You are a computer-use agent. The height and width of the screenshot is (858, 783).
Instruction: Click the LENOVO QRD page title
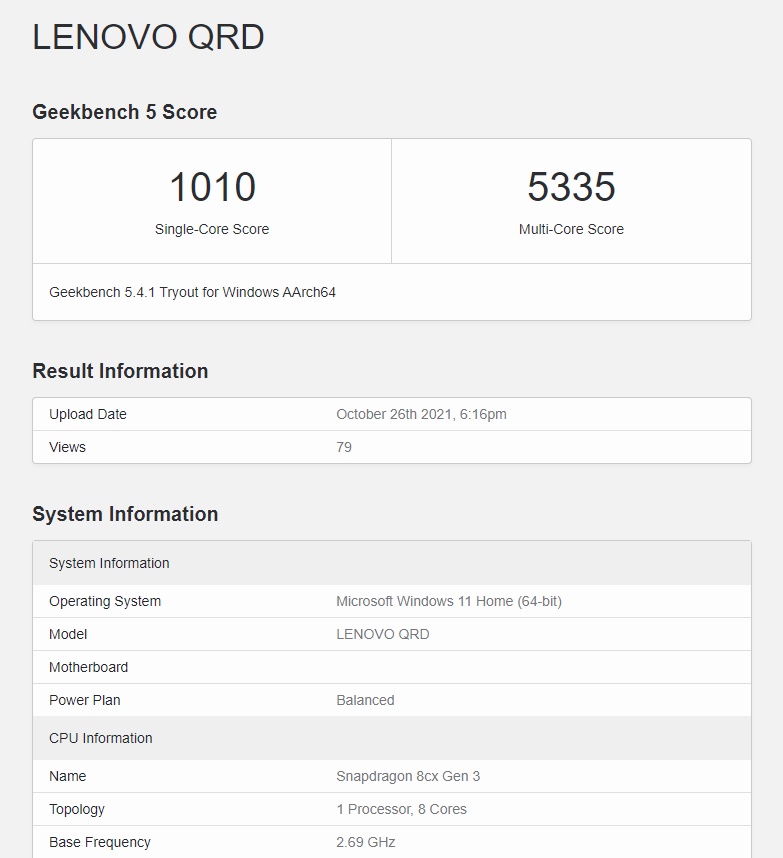pos(148,37)
